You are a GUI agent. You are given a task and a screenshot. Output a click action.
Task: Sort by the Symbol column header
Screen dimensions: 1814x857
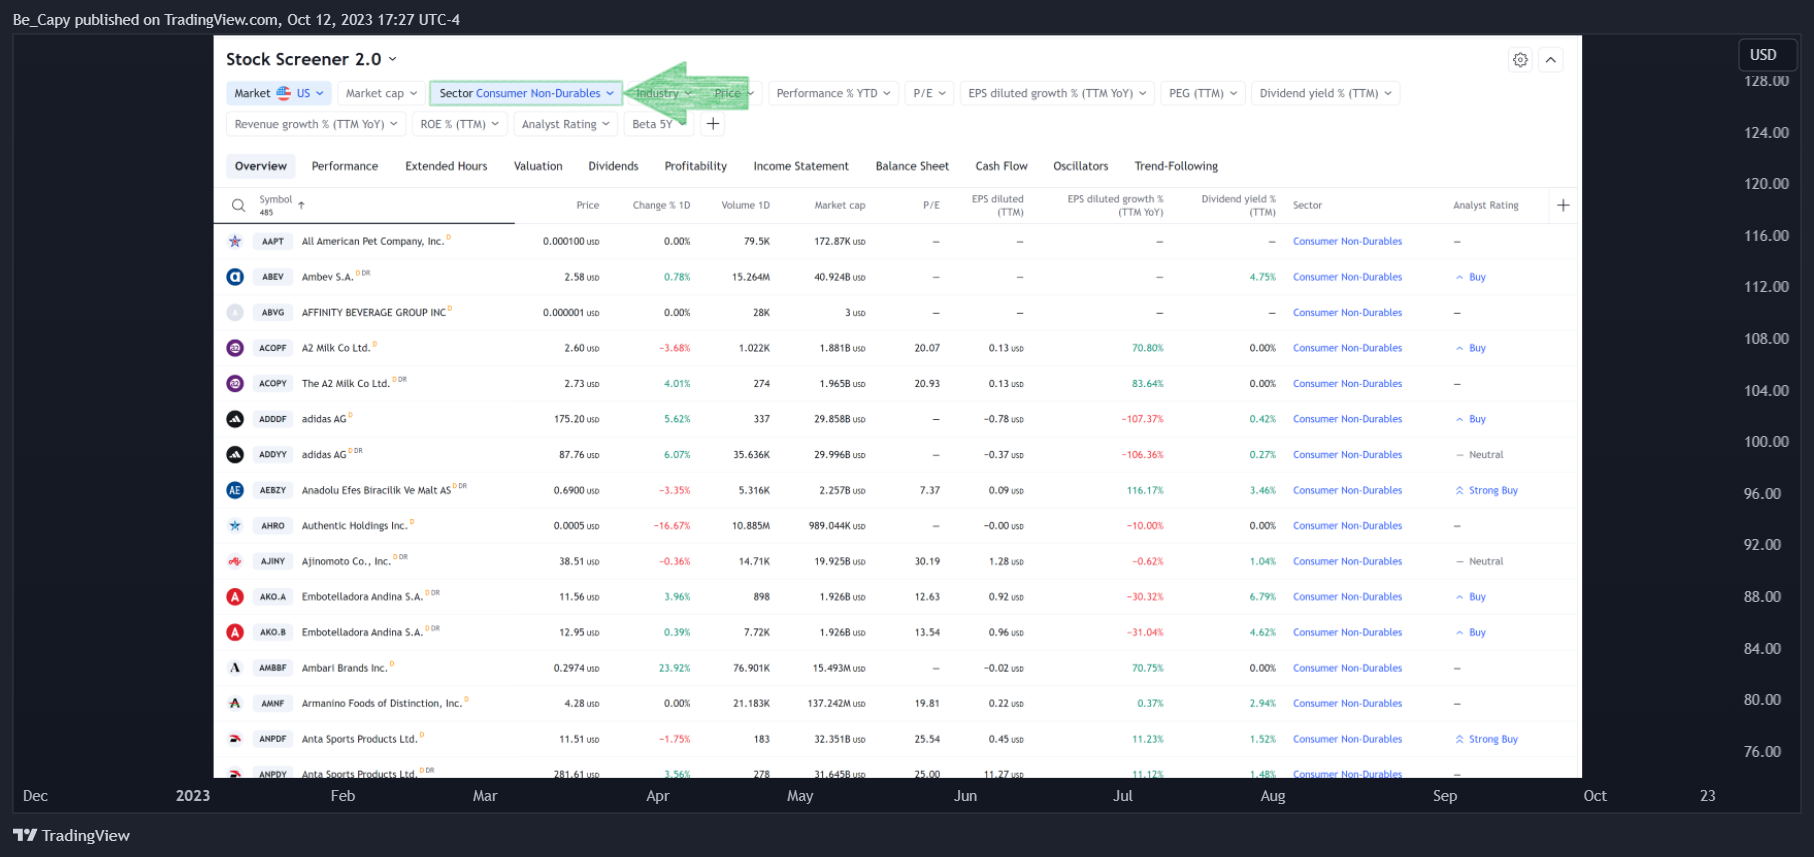pyautogui.click(x=276, y=200)
